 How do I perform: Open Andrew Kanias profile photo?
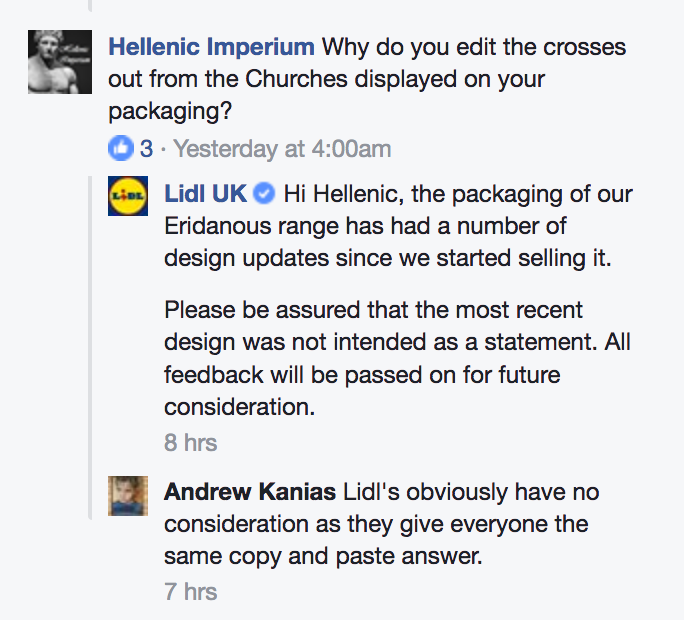128,496
